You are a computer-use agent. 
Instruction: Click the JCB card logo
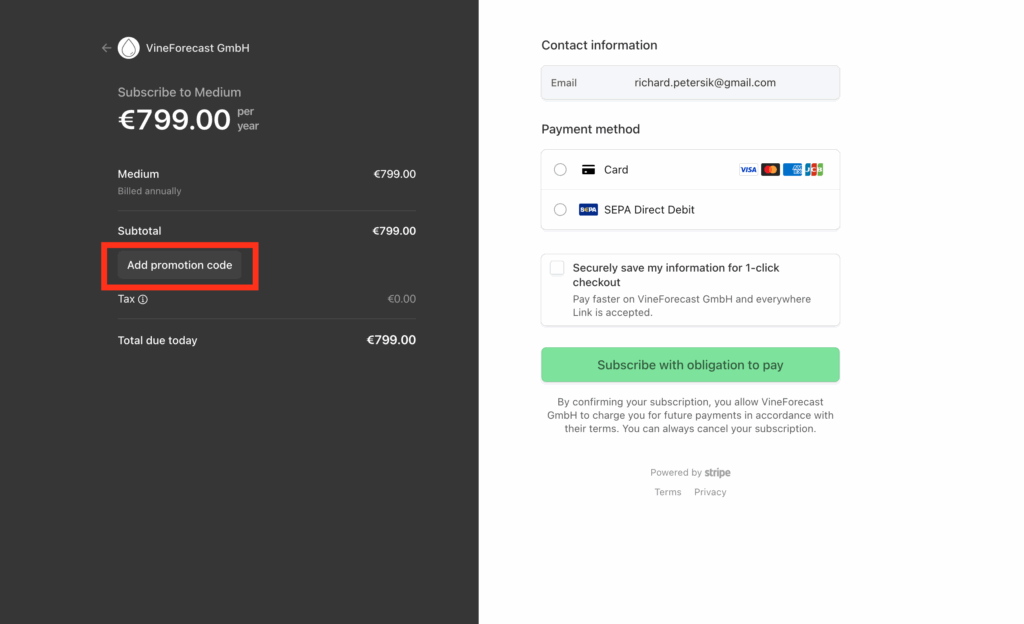(814, 170)
